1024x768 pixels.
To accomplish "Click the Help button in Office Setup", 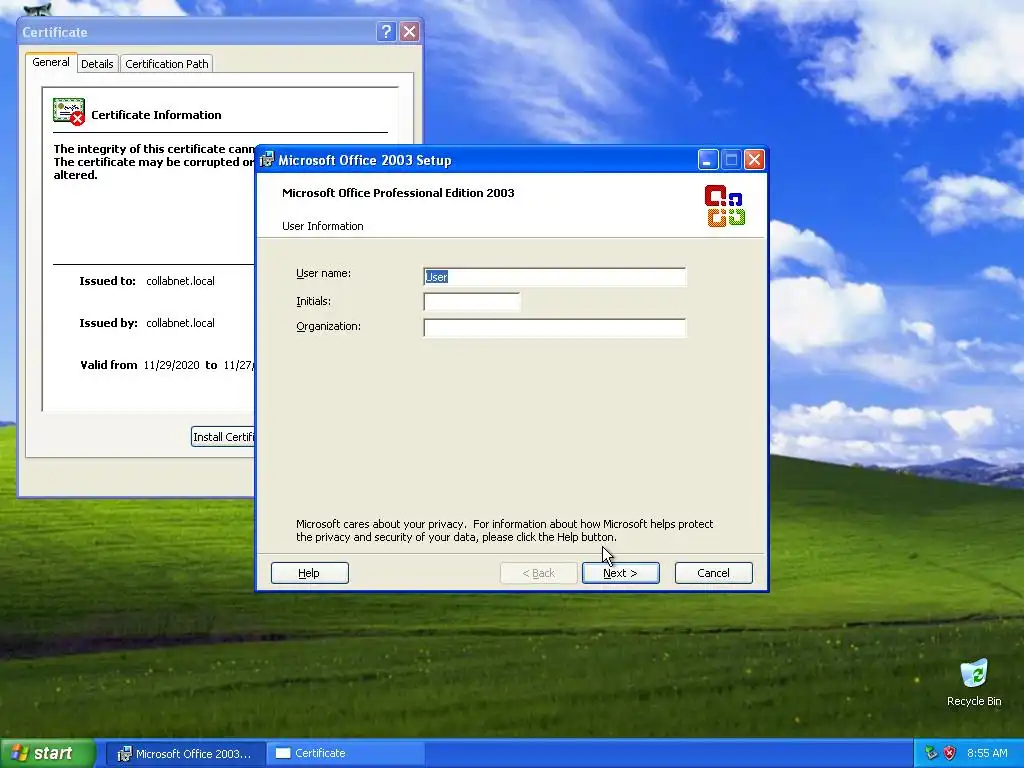I will (310, 573).
